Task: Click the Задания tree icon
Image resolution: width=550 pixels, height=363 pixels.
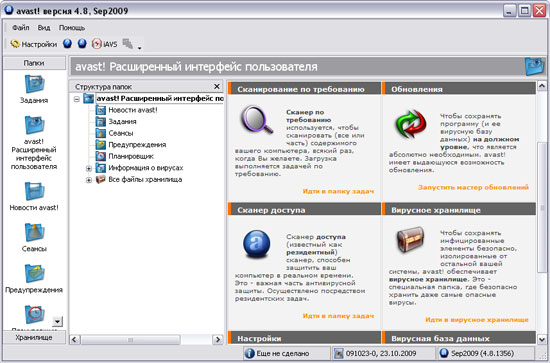Action: 101,122
